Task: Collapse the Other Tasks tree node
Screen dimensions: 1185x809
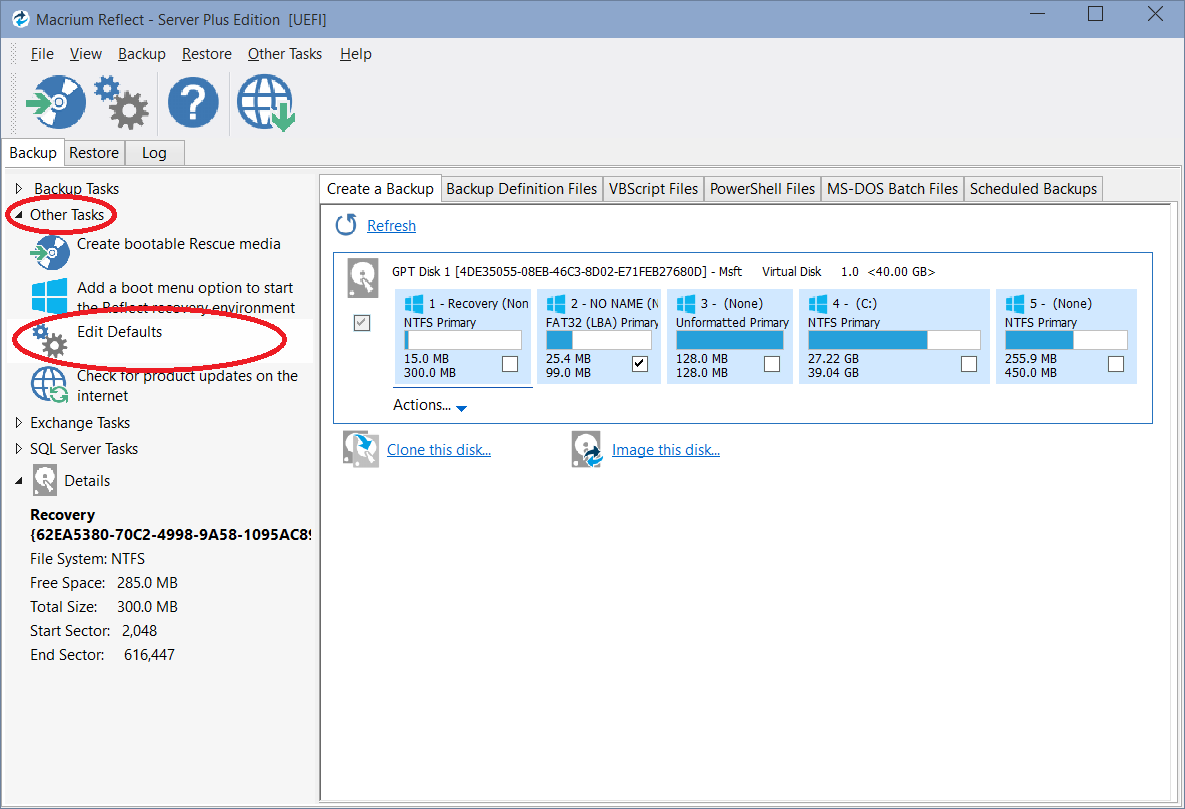Action: (19, 215)
